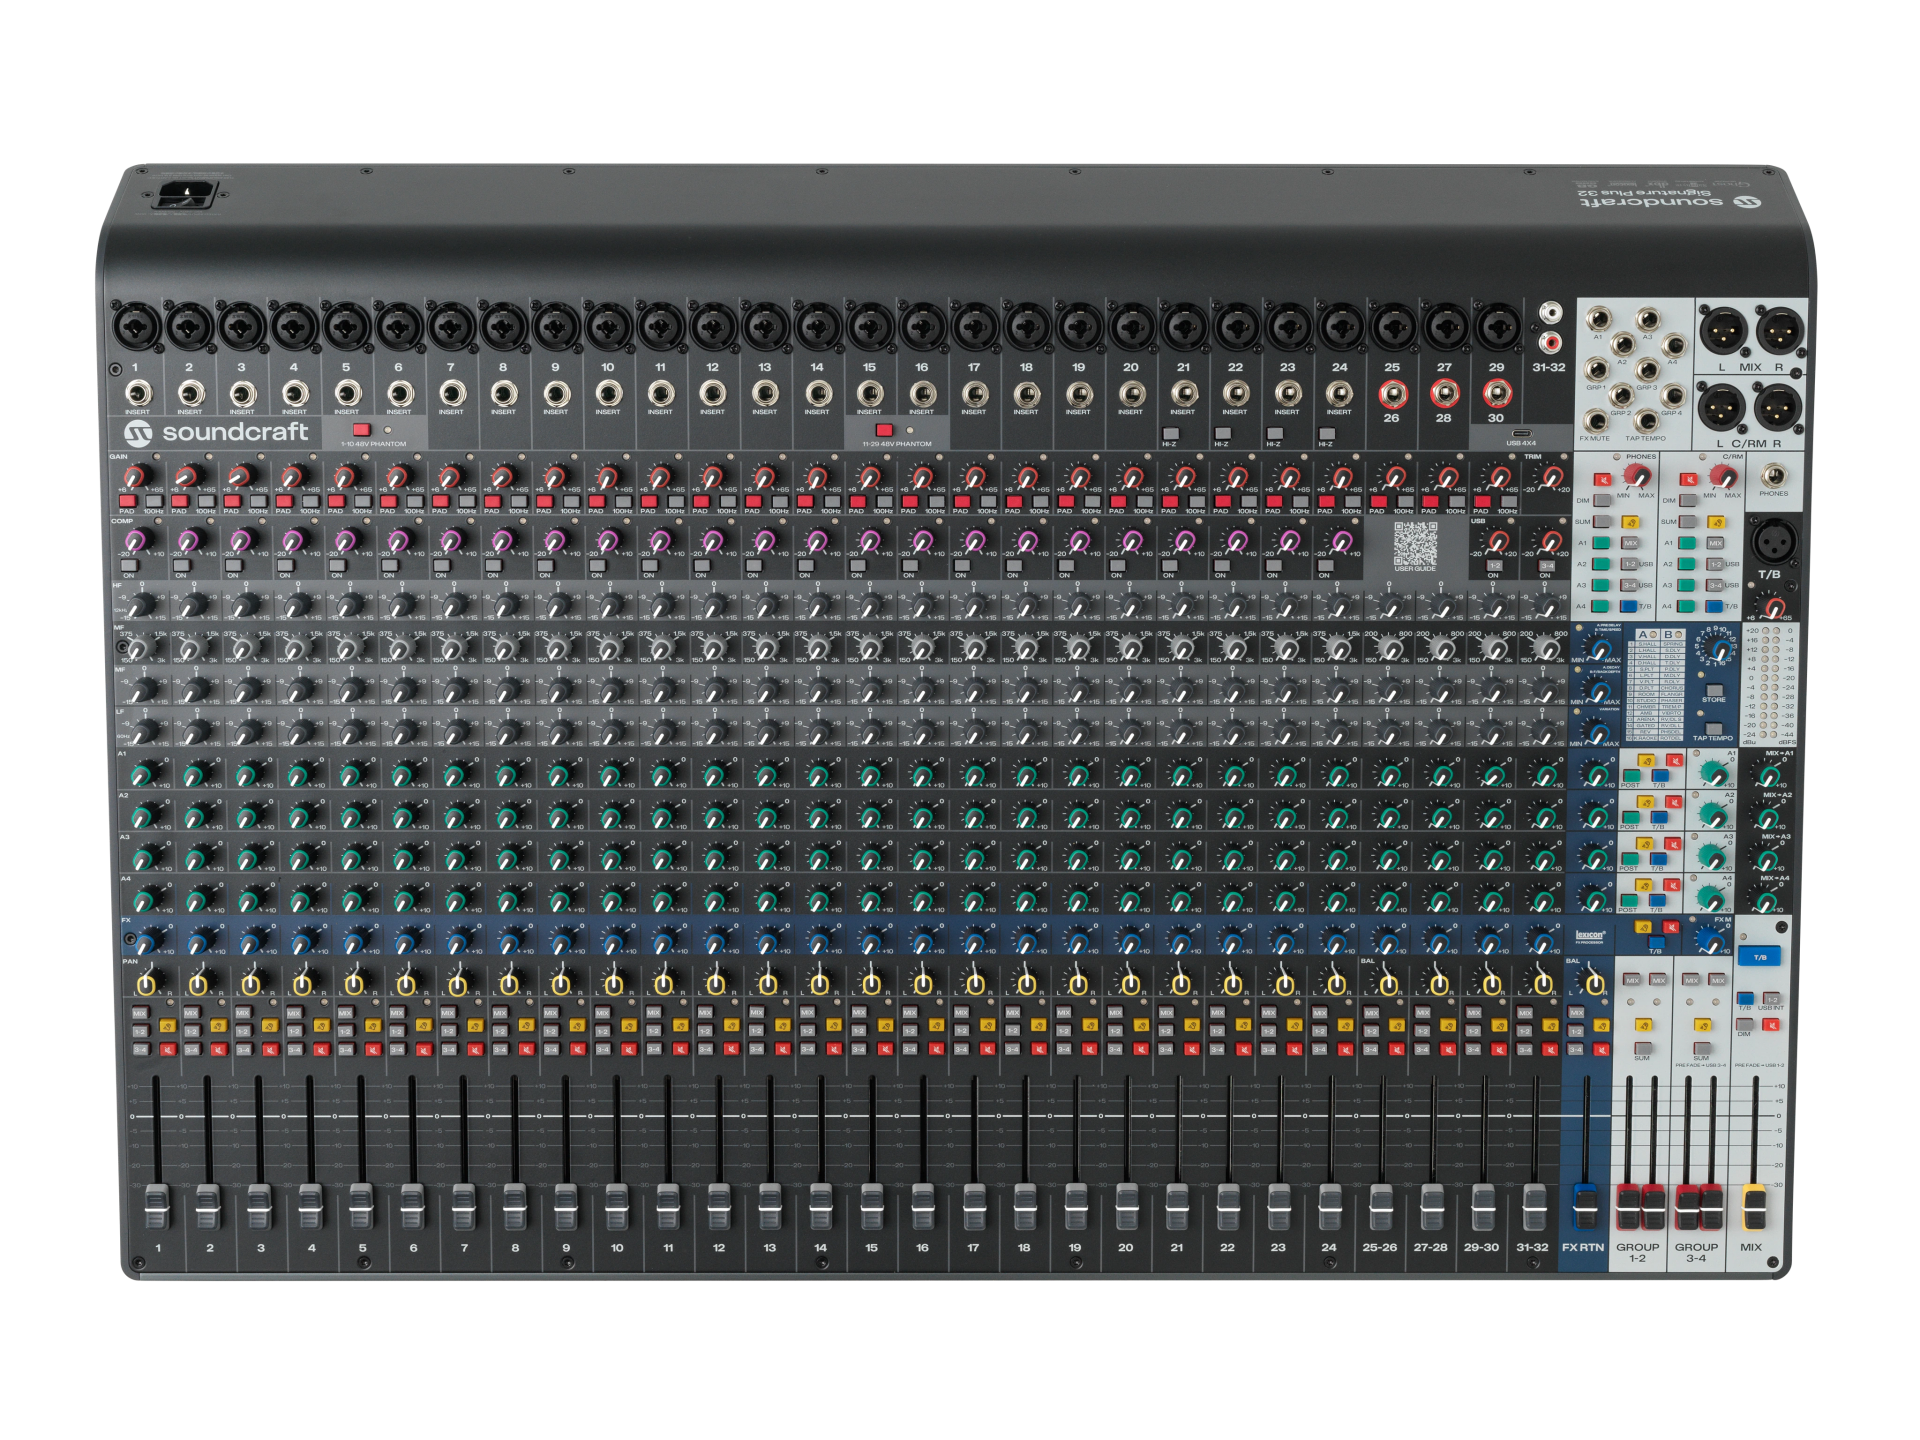This screenshot has width=1920, height=1440.
Task: Click the talkback T/B gain knob
Action: (1772, 606)
